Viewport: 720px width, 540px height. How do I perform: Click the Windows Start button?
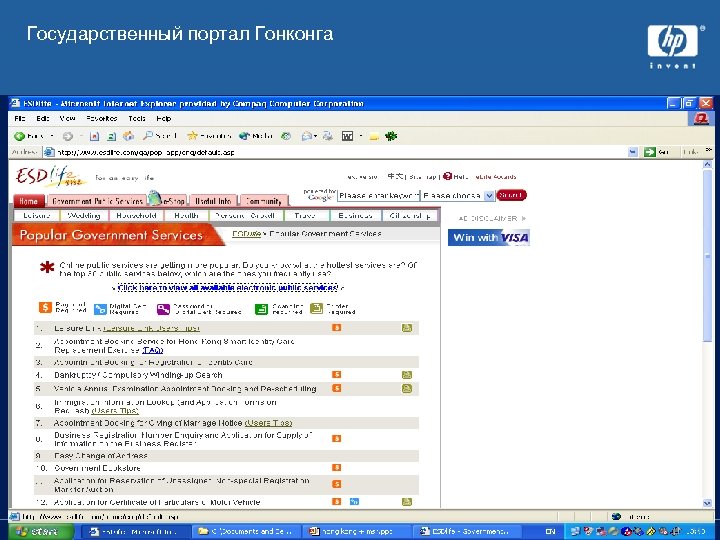click(40, 532)
